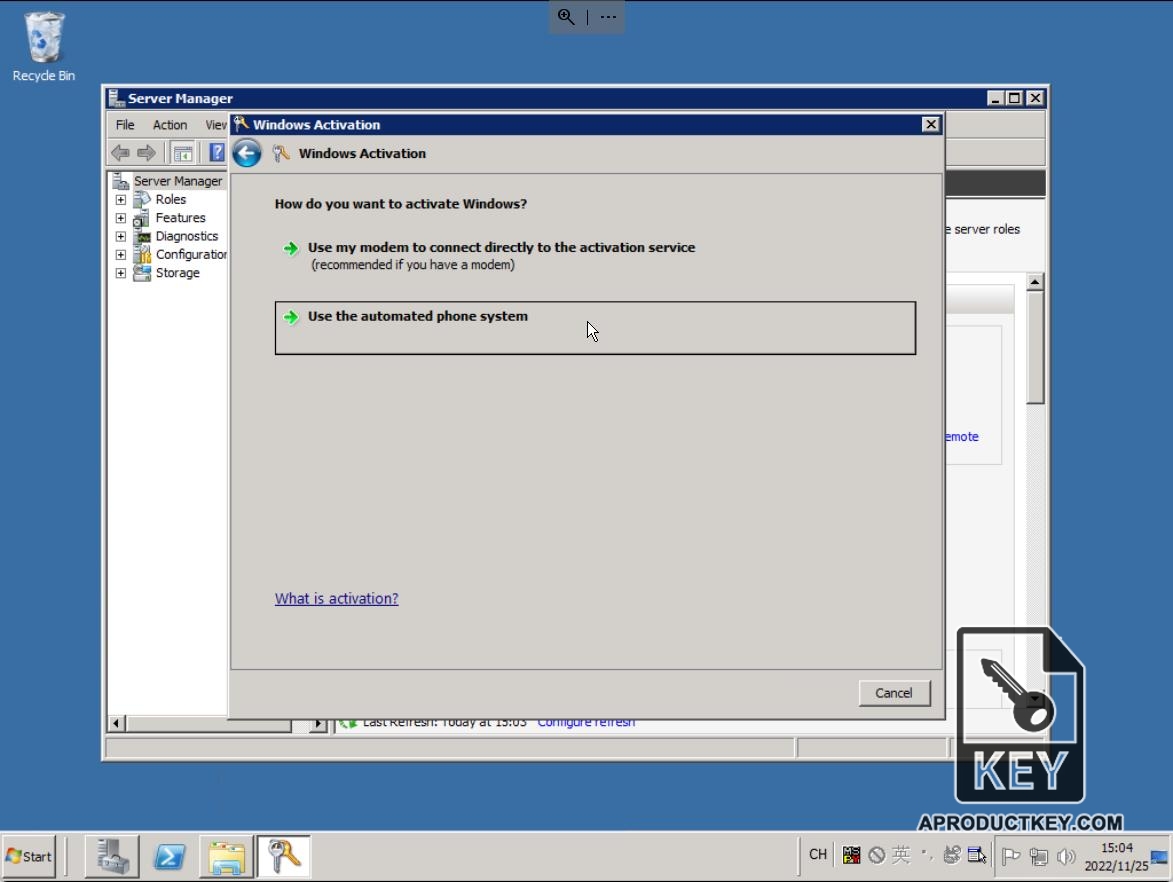
Task: Click the Diagnostics icon in the tree
Action: pos(141,236)
